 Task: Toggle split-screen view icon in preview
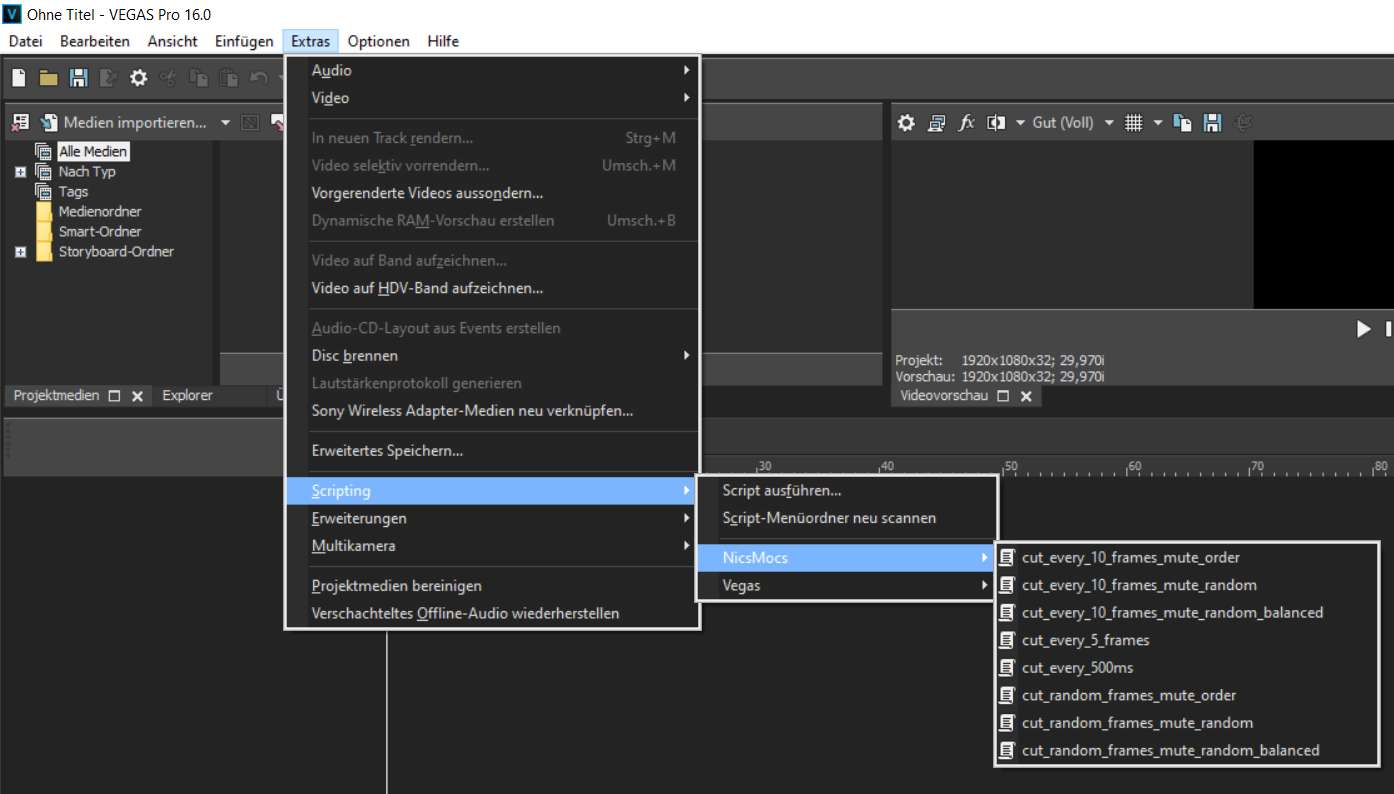point(996,123)
